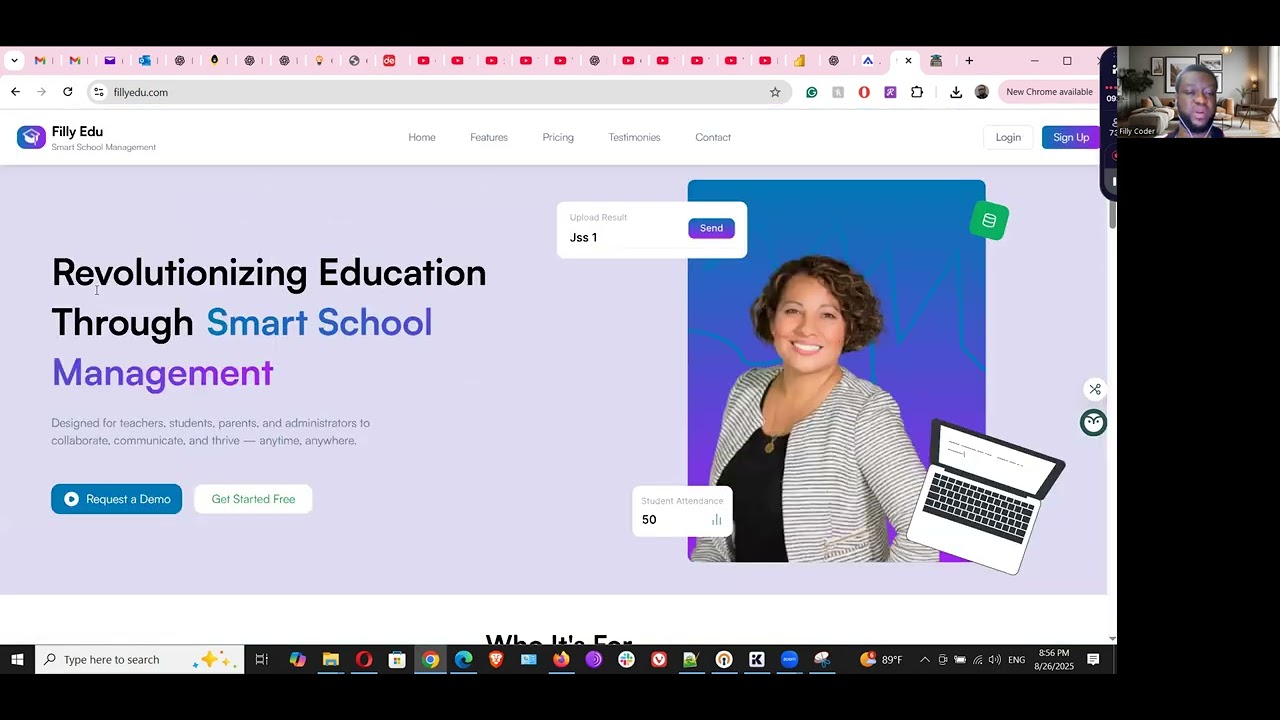The width and height of the screenshot is (1280, 720).
Task: Click the shuffle icon floating on page edge
Action: coord(1094,389)
